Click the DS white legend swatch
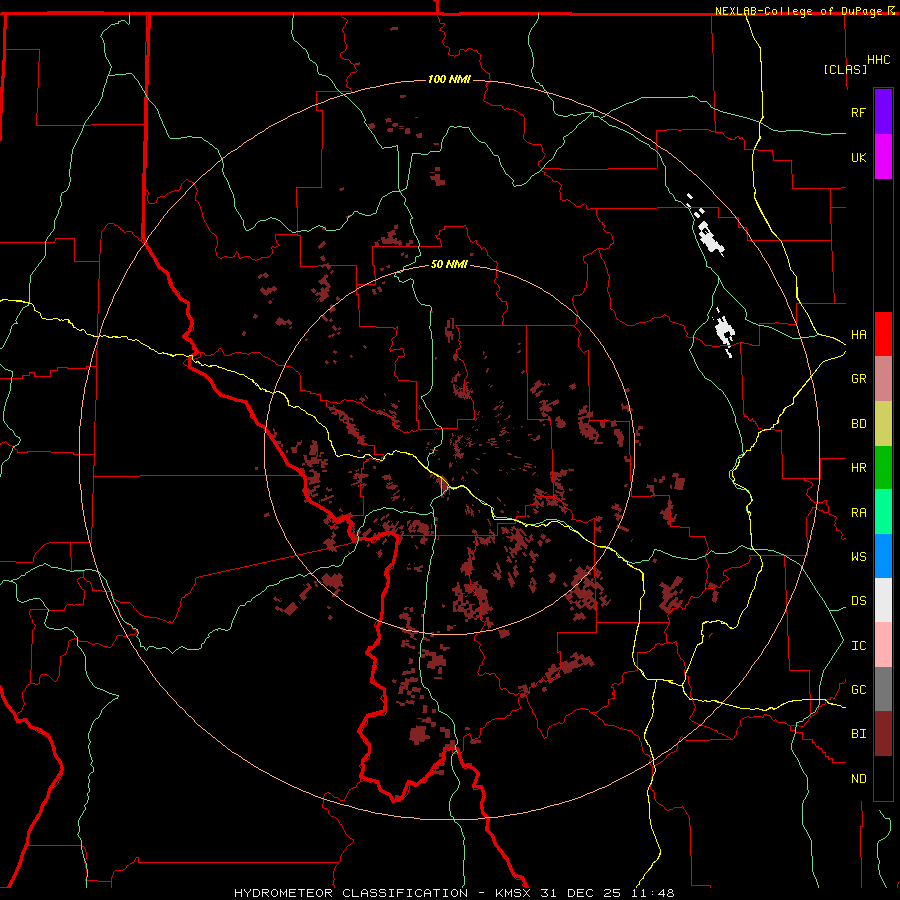 click(883, 600)
